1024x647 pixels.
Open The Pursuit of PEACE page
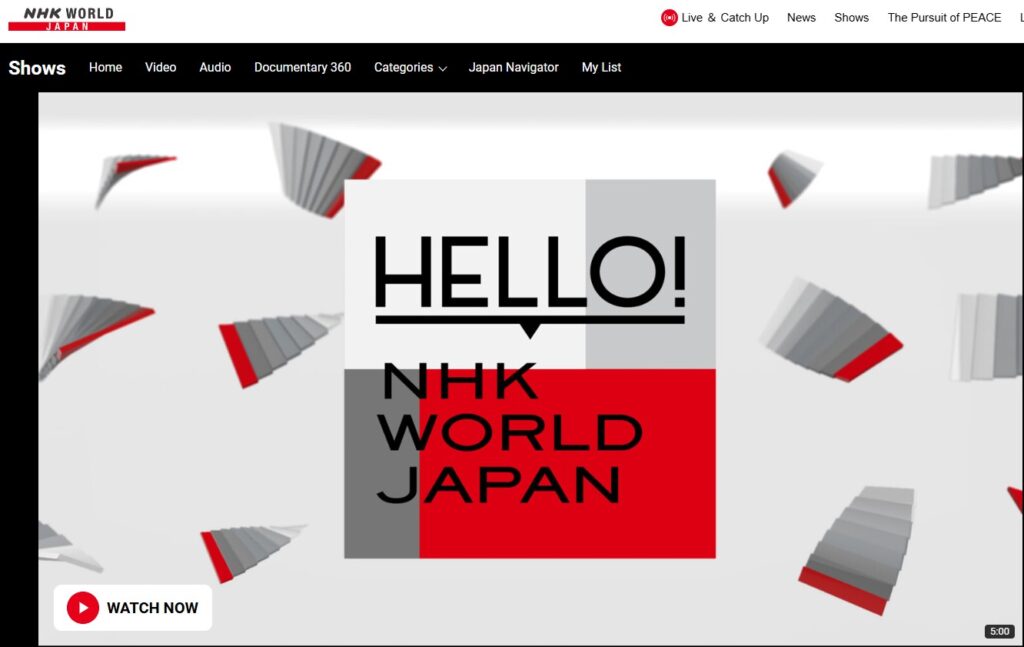(x=944, y=18)
